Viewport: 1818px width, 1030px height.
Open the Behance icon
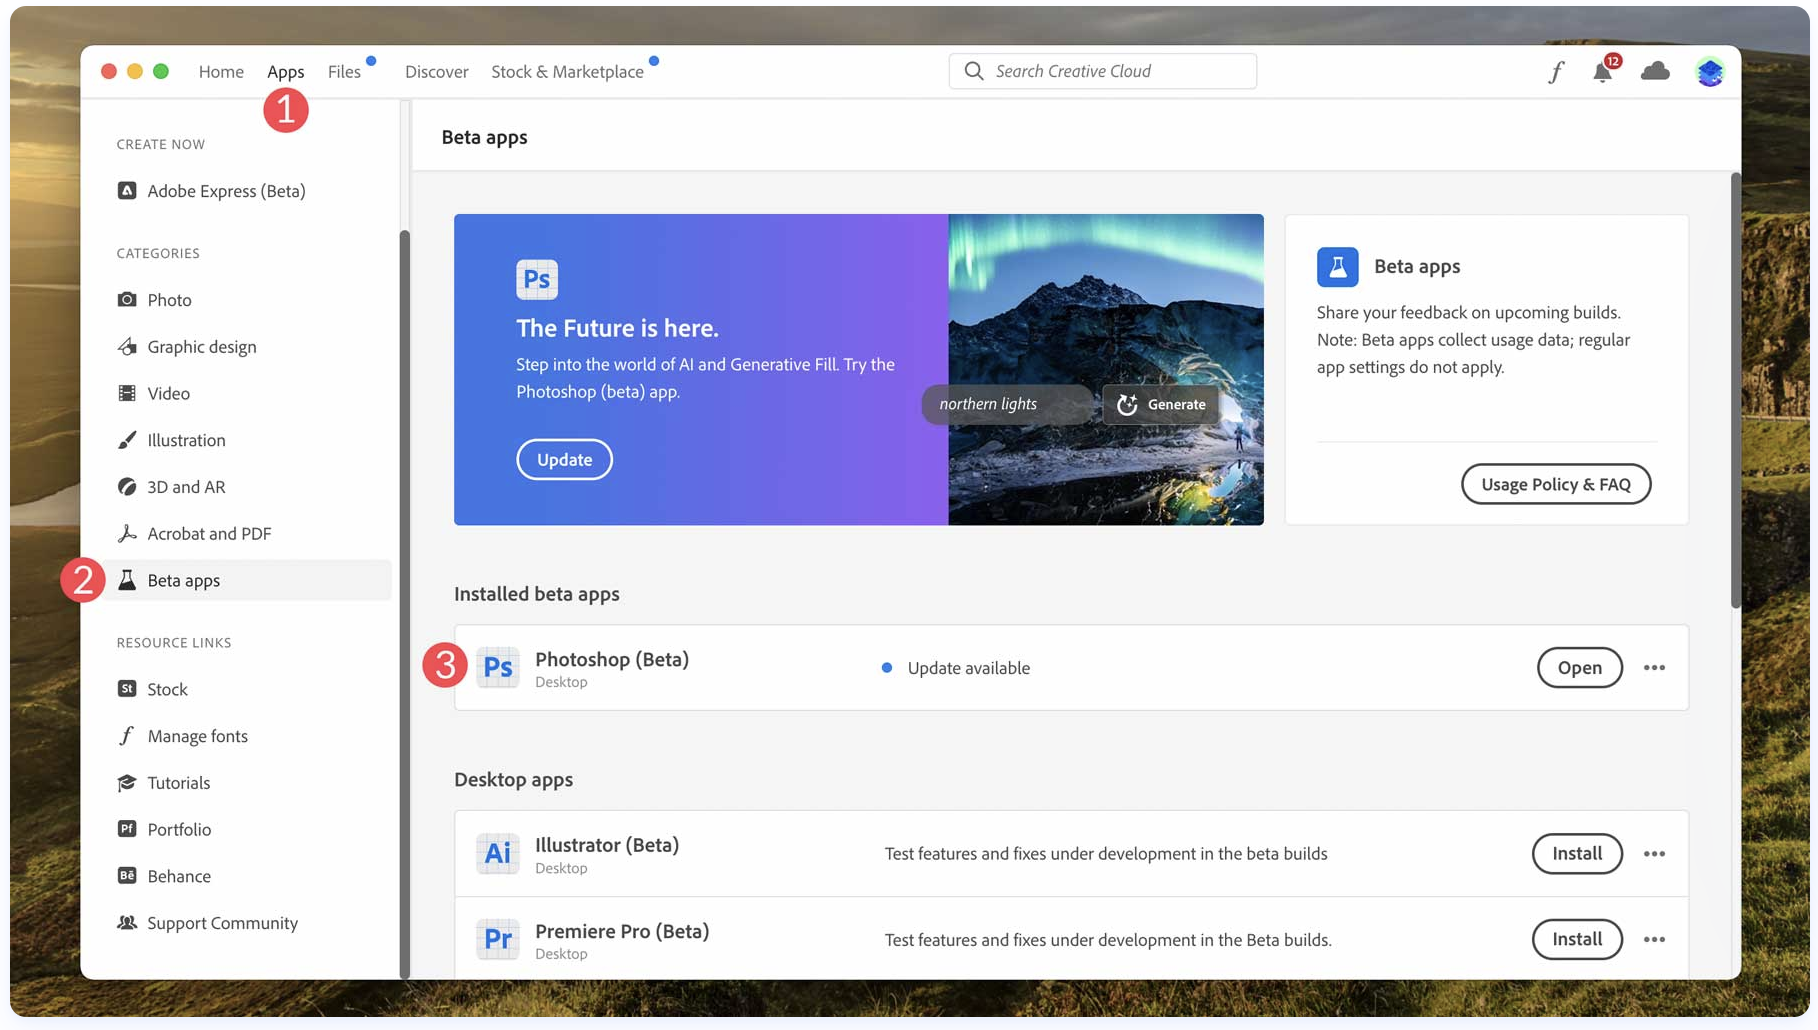tap(127, 875)
